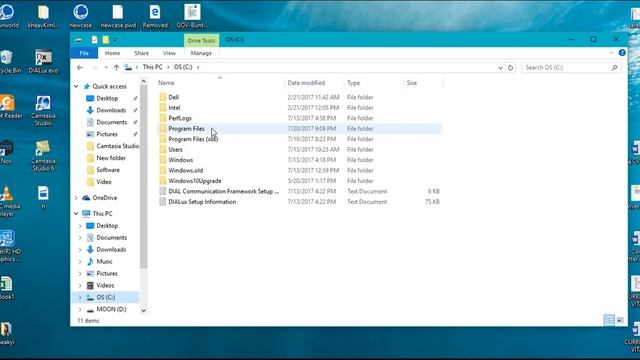Open DIALux evo desktop shortcut
This screenshot has width=640, height=360.
(x=43, y=62)
